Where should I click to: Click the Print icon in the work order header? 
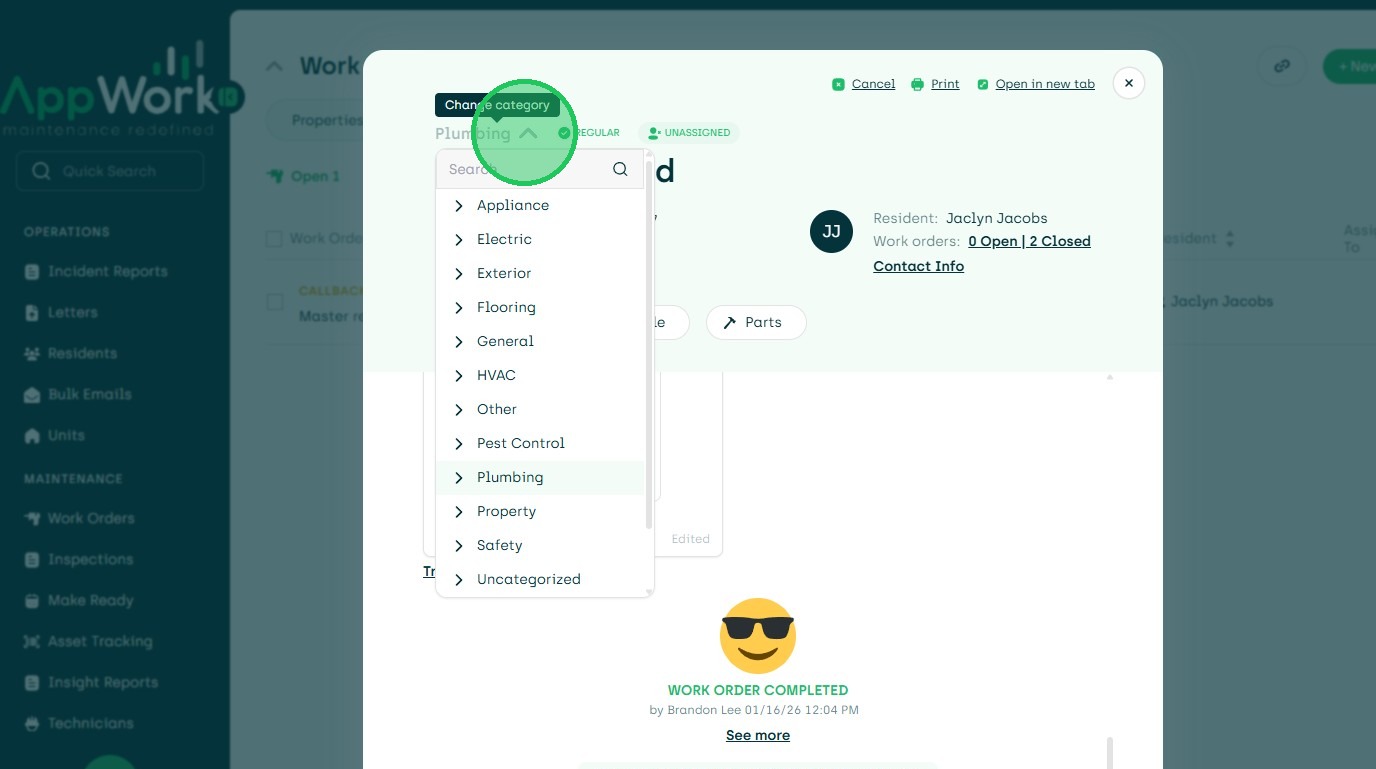click(x=917, y=84)
